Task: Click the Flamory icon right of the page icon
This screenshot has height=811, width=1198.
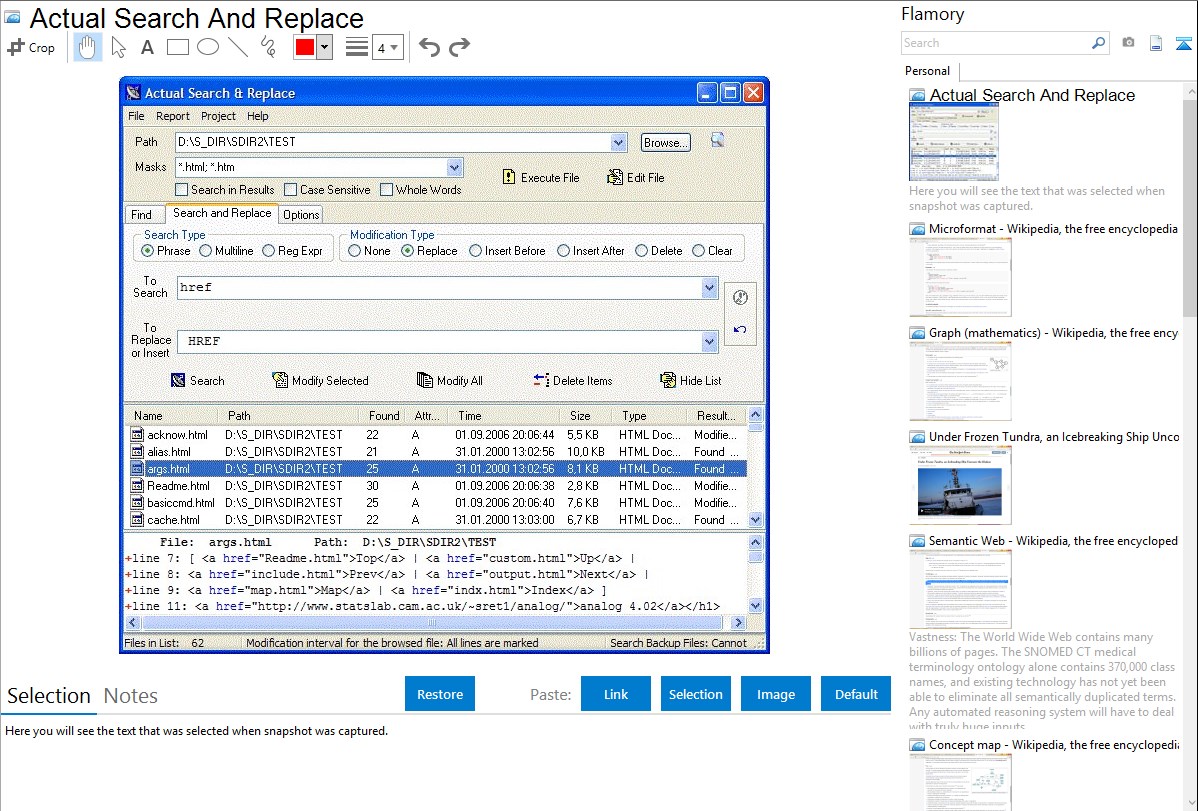Action: pyautogui.click(x=1183, y=43)
